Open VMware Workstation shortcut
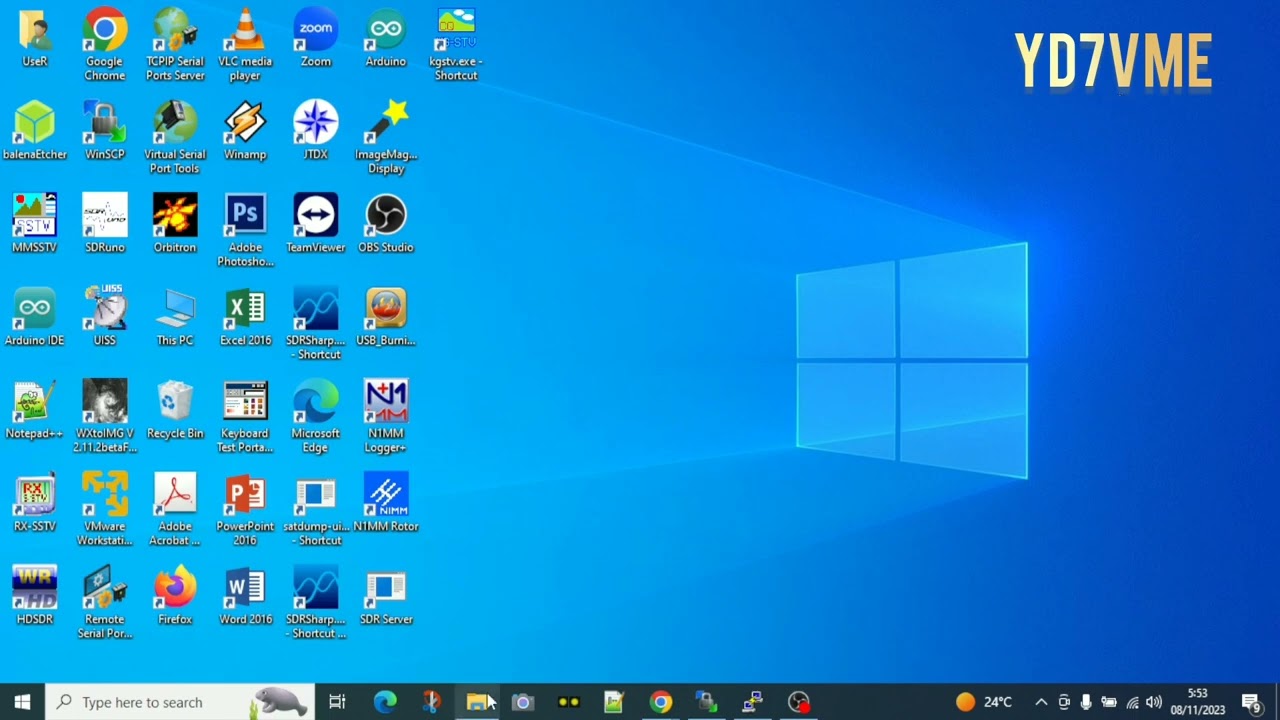Image resolution: width=1280 pixels, height=720 pixels. (105, 510)
